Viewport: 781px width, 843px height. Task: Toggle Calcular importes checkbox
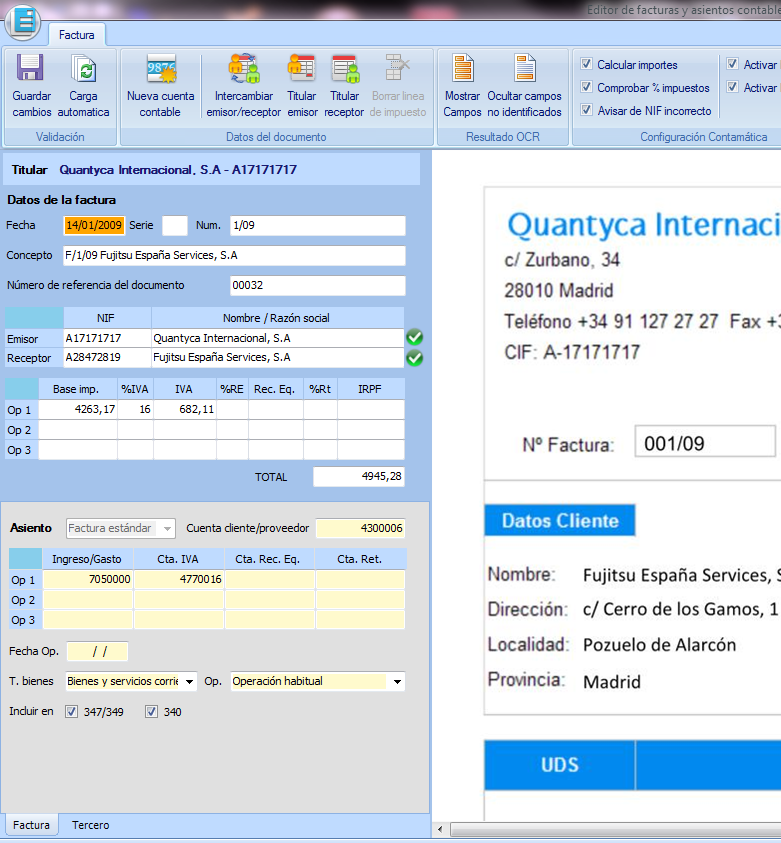[x=586, y=64]
